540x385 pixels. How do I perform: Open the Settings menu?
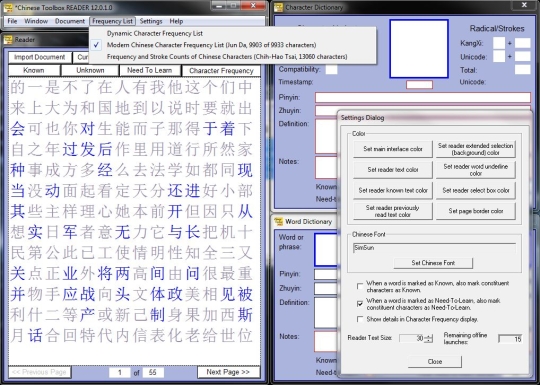tap(151, 21)
